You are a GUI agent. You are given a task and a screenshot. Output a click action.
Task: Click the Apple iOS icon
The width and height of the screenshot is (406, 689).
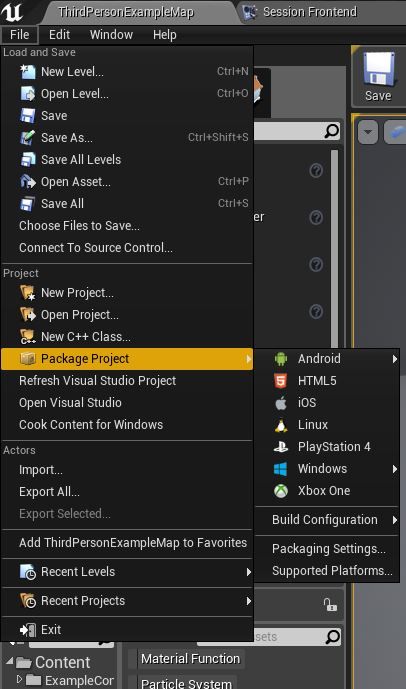[x=281, y=403]
